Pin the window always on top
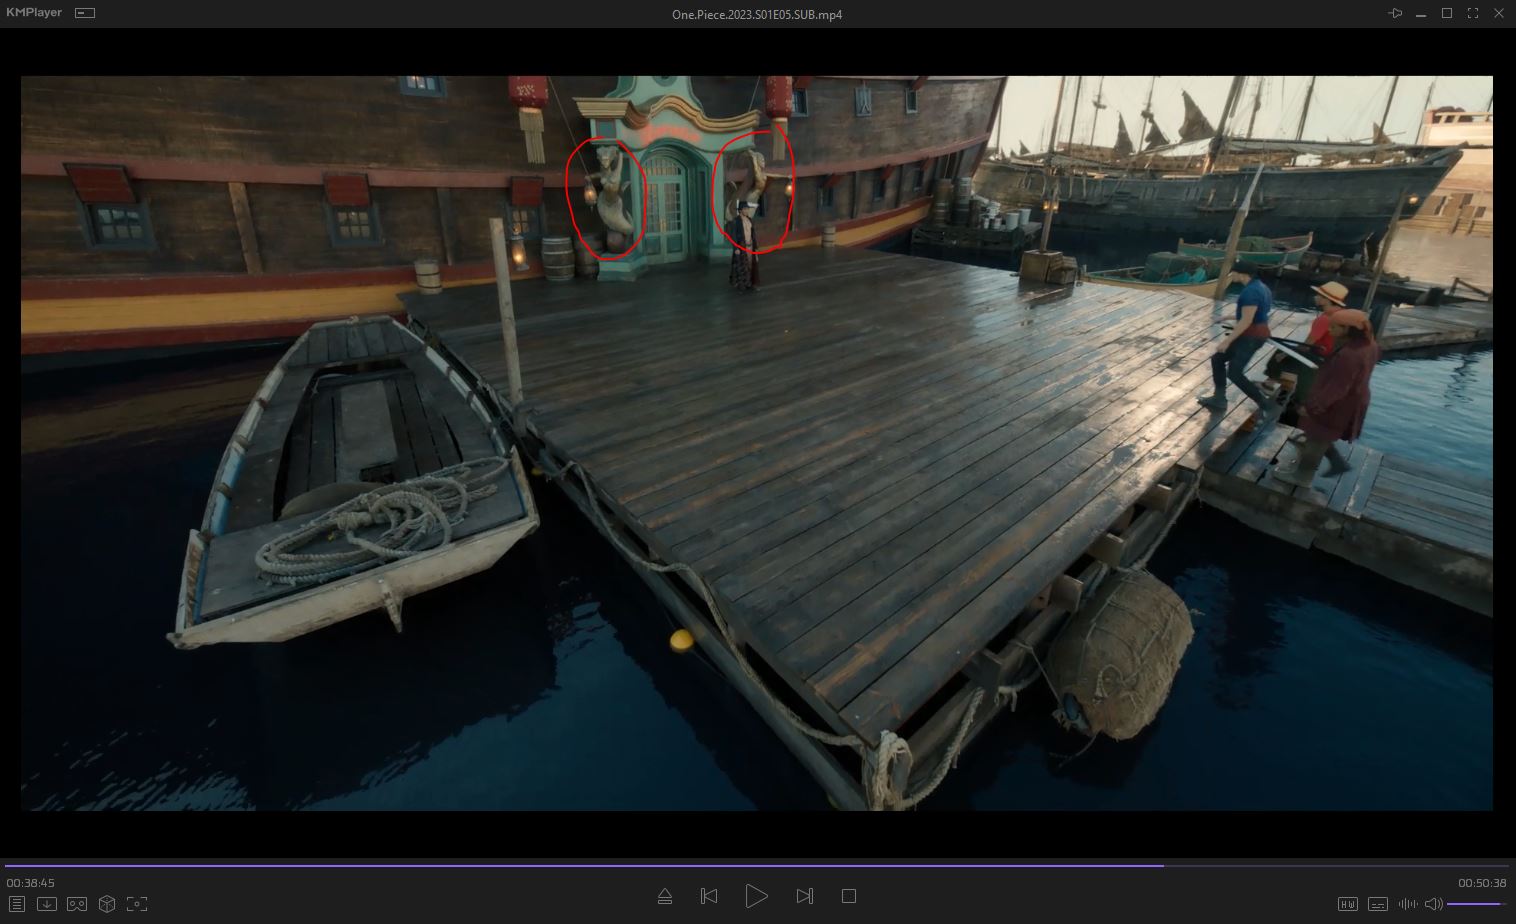Viewport: 1516px width, 924px height. coord(1395,13)
